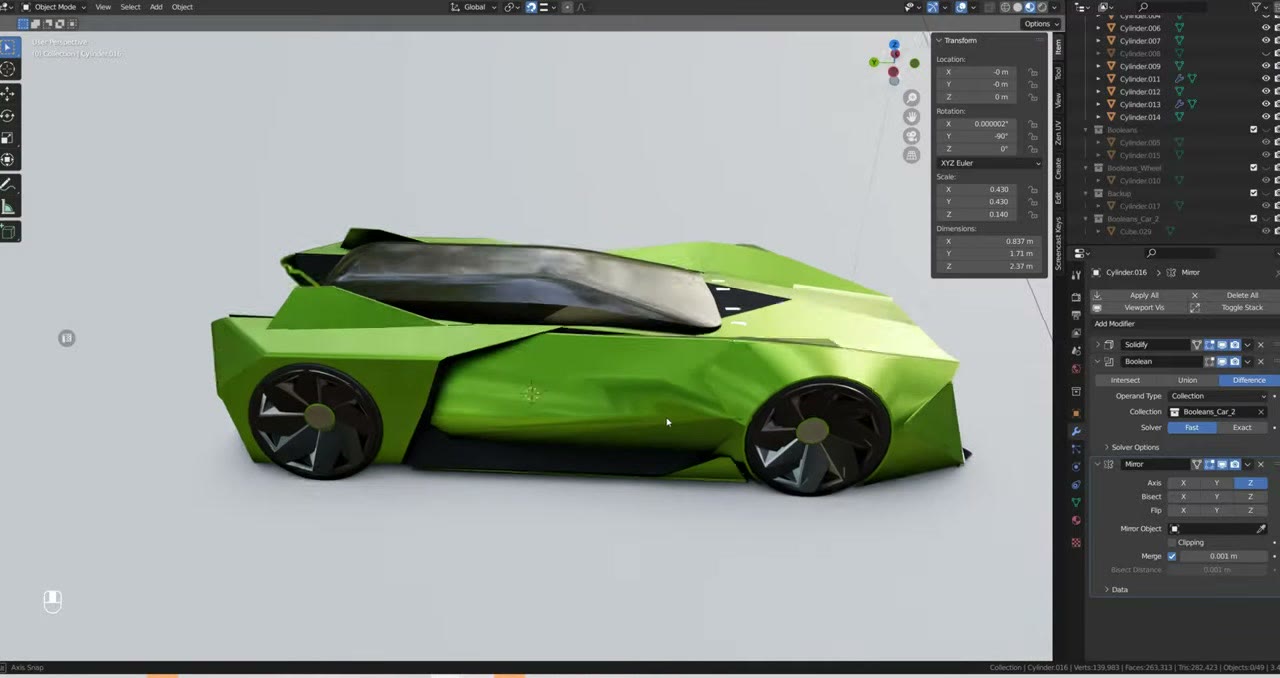The width and height of the screenshot is (1280, 678).
Task: Click the Delete All modifiers button
Action: tap(1235, 296)
